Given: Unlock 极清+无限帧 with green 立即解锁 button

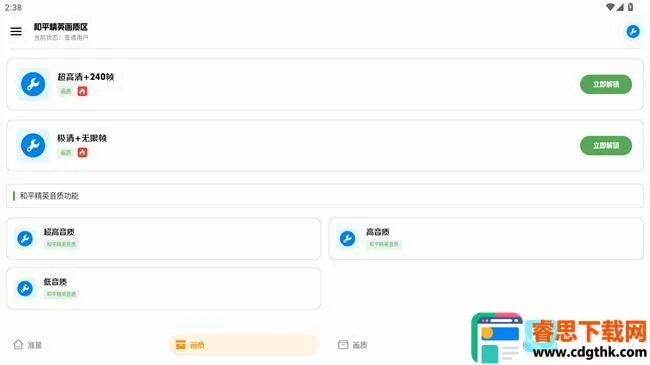Looking at the screenshot, I should pos(606,146).
